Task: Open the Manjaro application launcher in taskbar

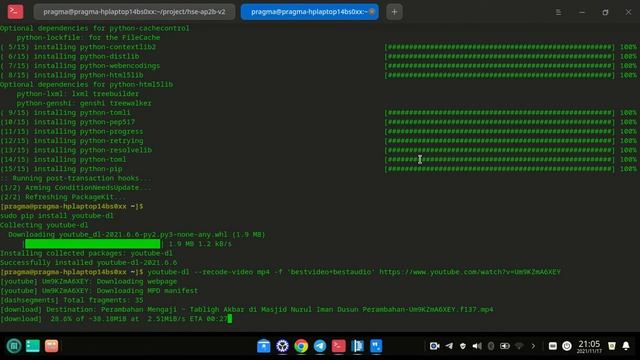Action: pyautogui.click(x=13, y=346)
